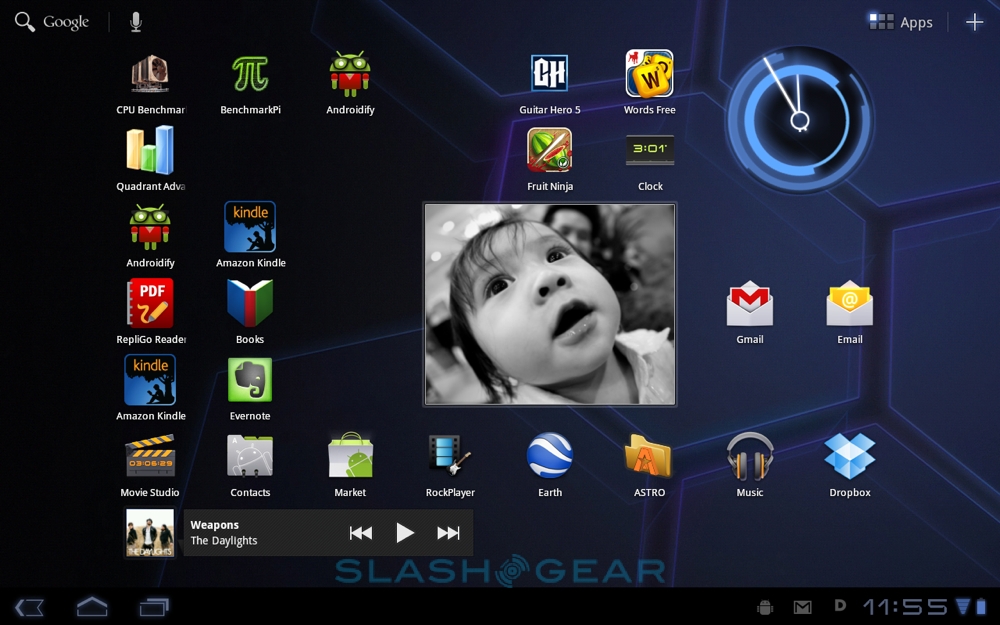
Task: Go to Home screen via system bar
Action: (x=92, y=606)
